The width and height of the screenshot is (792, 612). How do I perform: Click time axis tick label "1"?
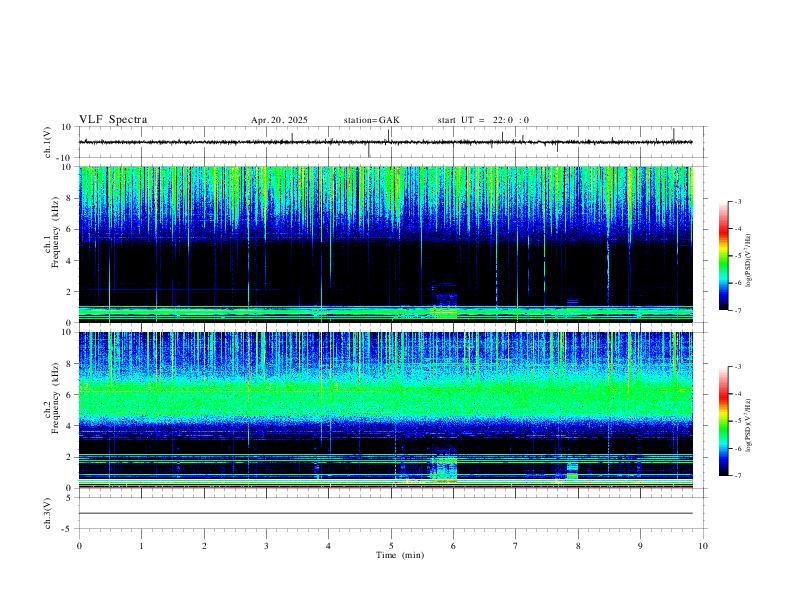tap(141, 546)
